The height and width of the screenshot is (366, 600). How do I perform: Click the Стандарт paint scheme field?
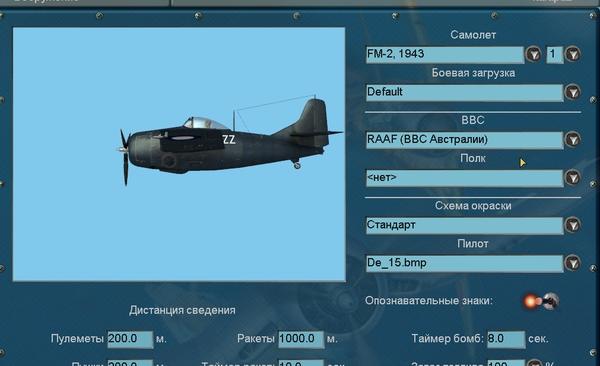[465, 225]
